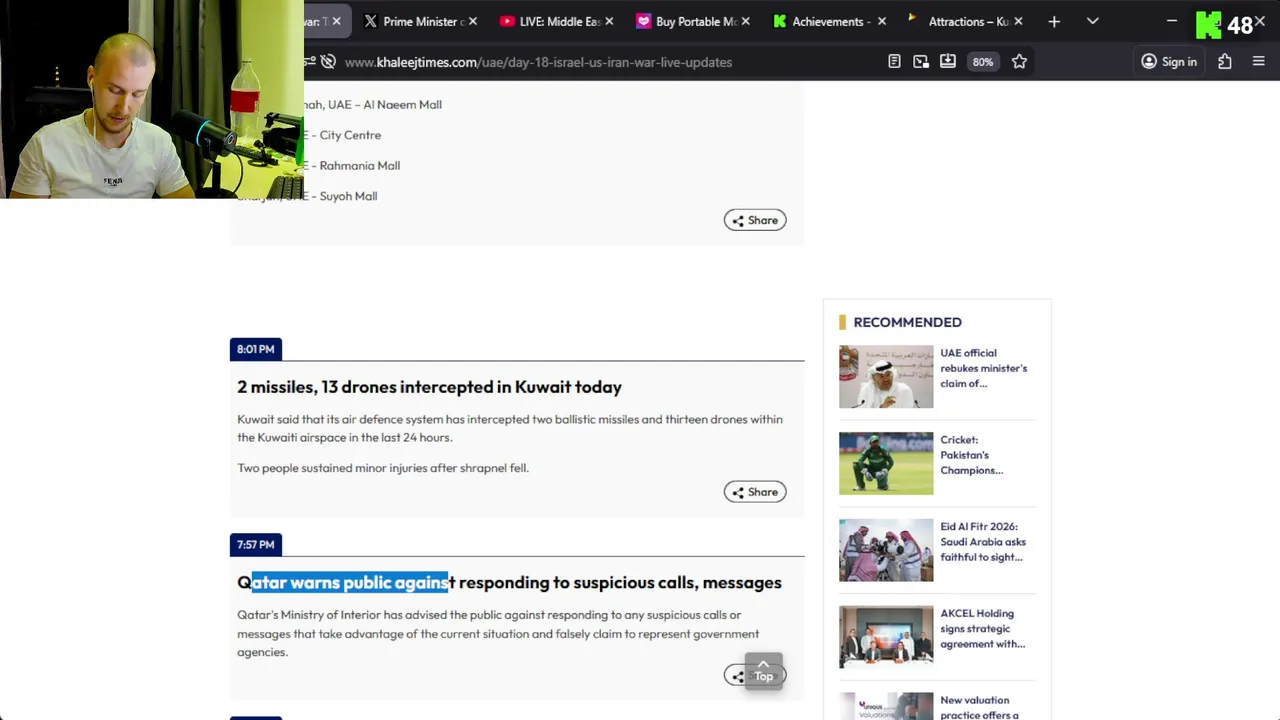Click the Al Naeem Mall list entry
The width and height of the screenshot is (1280, 720).
pos(372,104)
